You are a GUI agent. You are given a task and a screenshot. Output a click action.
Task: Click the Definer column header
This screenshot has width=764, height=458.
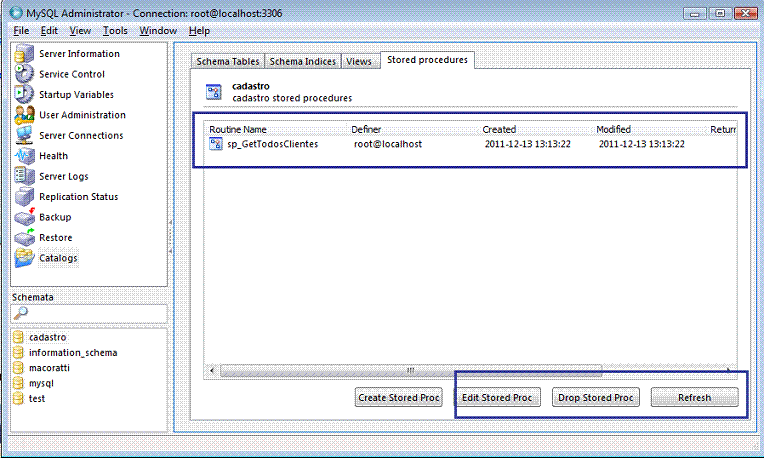point(415,129)
